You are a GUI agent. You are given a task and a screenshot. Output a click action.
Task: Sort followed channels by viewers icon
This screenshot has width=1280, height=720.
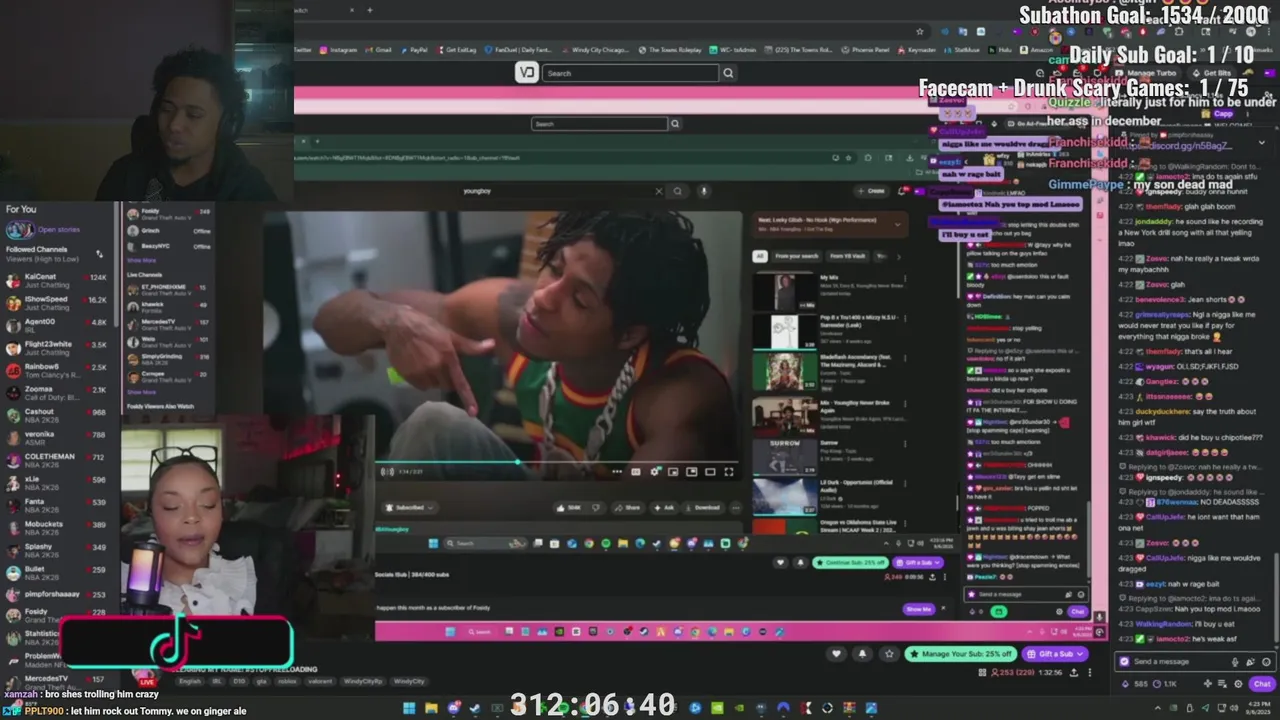pos(99,254)
